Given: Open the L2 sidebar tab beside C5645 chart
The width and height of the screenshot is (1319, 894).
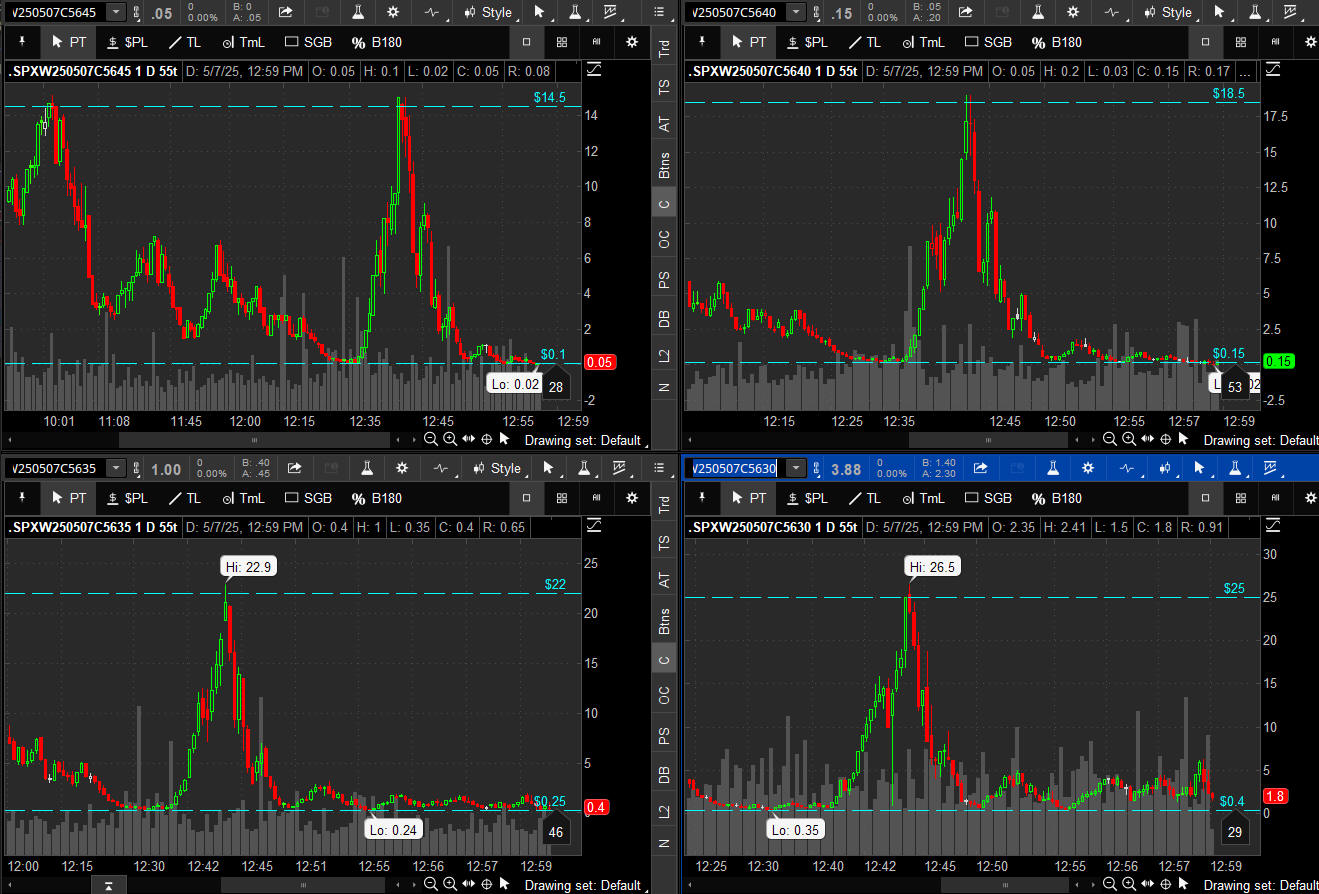Looking at the screenshot, I should tap(664, 356).
